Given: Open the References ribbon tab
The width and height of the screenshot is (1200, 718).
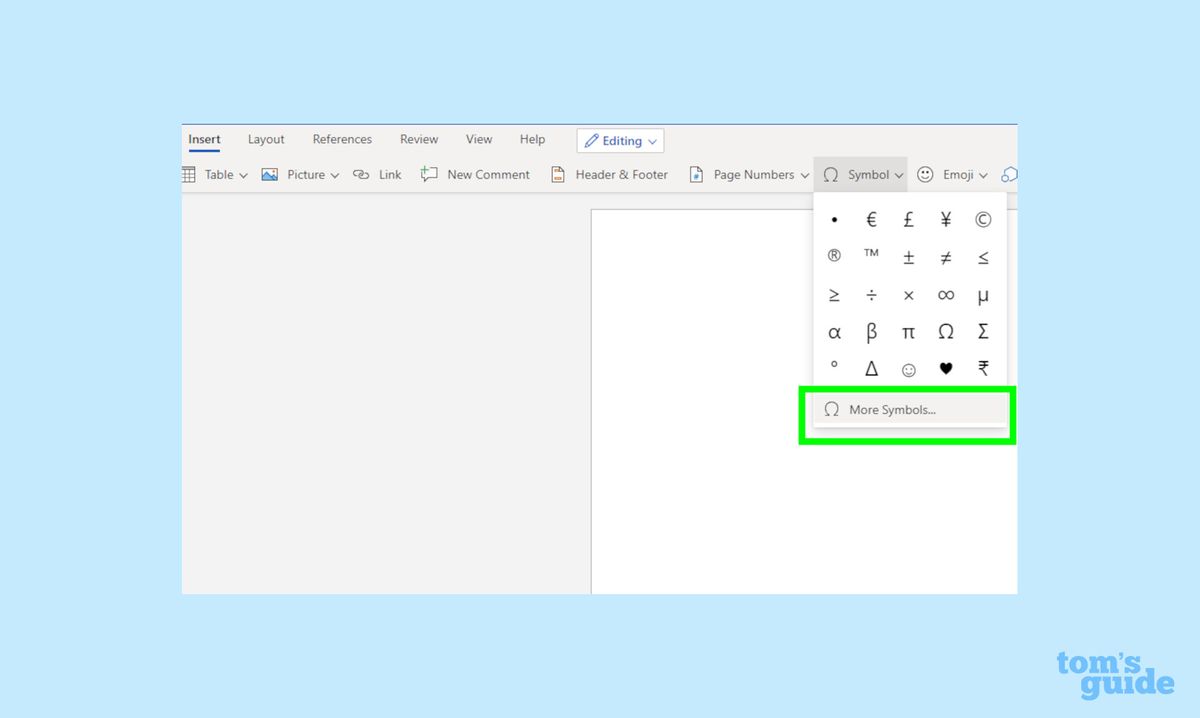Looking at the screenshot, I should coord(342,139).
